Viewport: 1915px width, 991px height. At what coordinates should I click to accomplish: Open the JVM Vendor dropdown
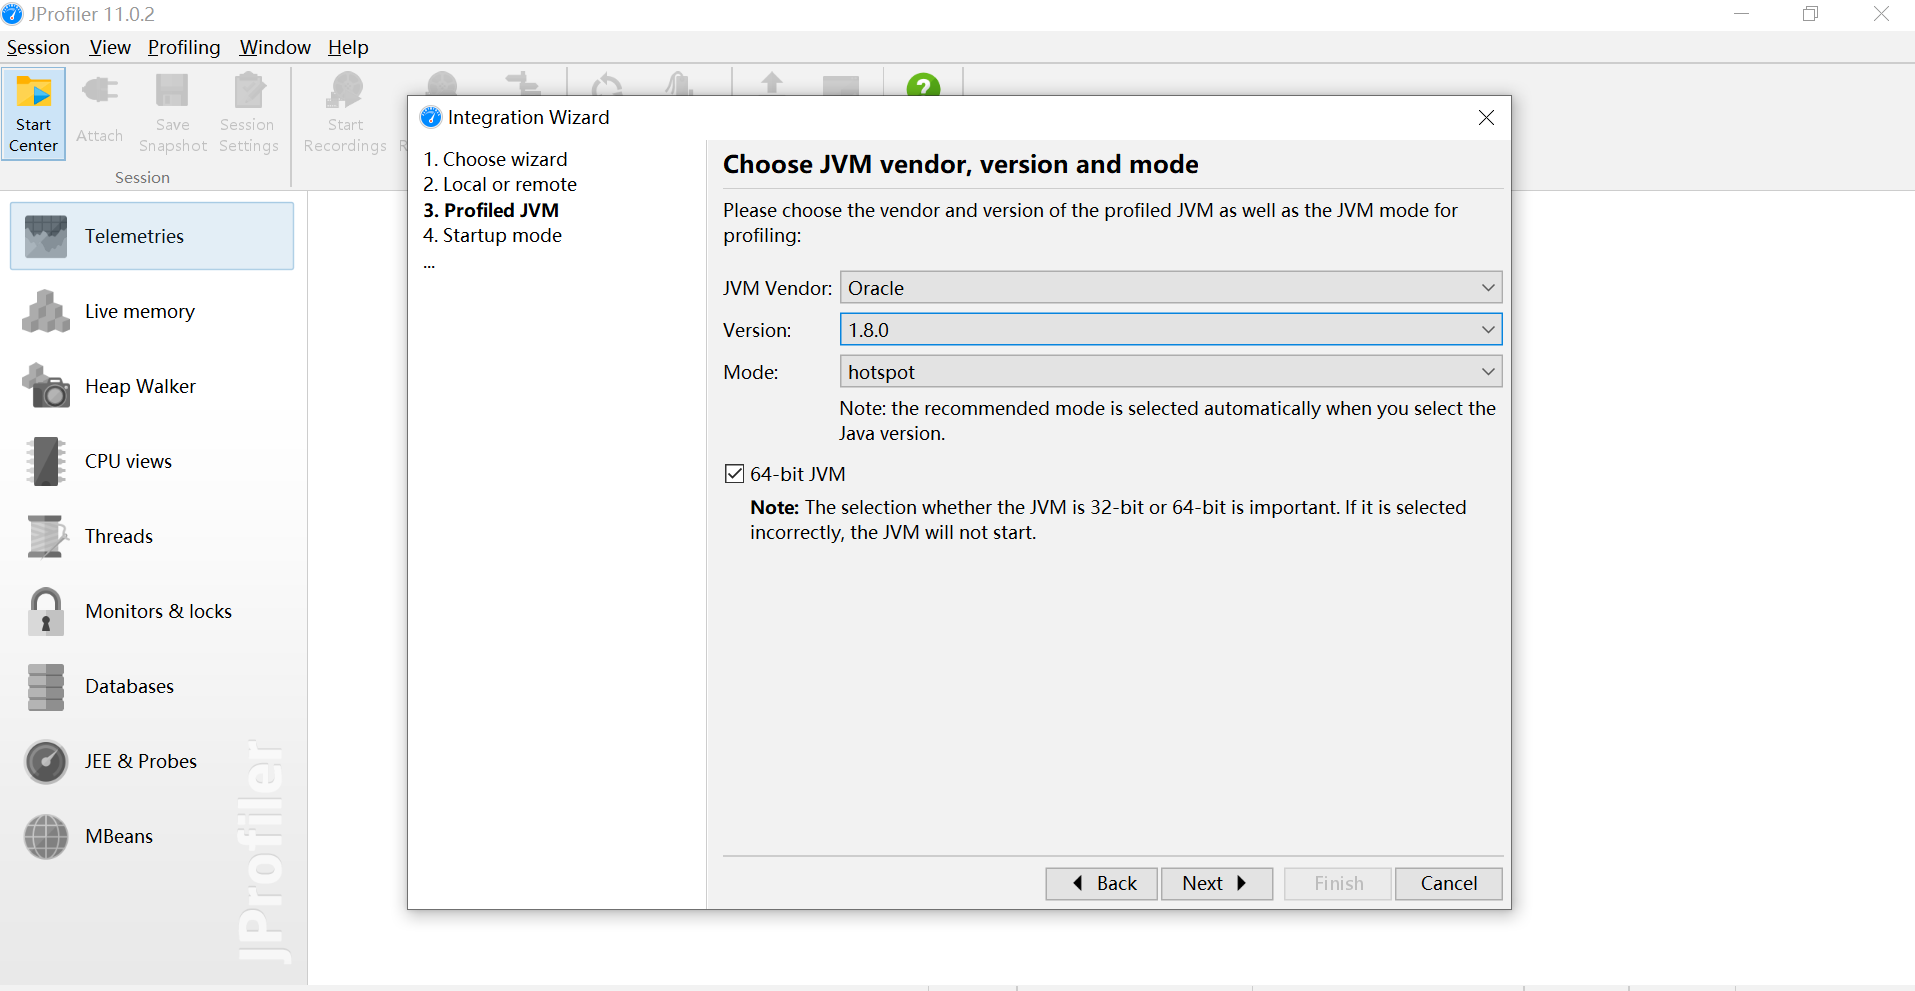click(1171, 288)
